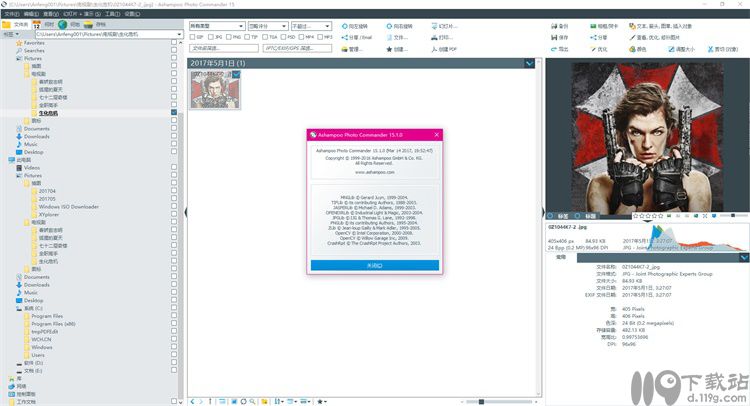Open the manage (管理) toolbar icon
This screenshot has width=750, height=406.
[x=344, y=49]
